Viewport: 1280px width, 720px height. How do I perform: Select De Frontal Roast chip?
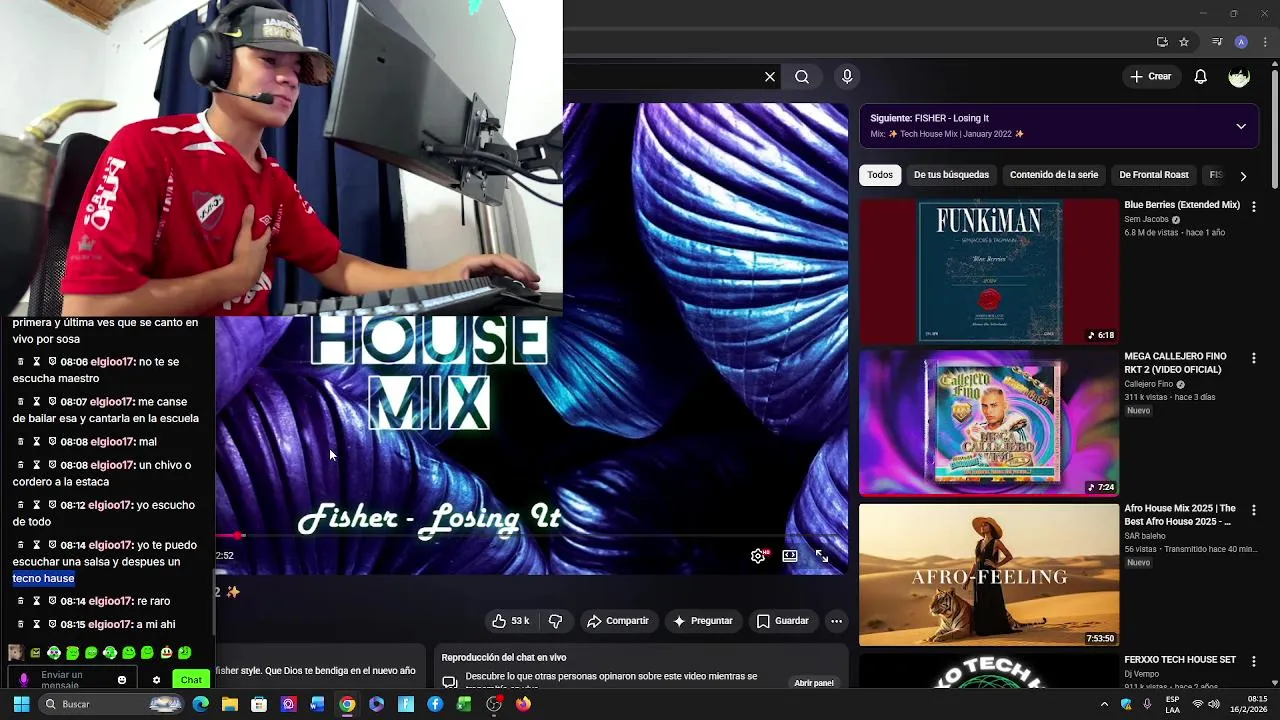1154,175
